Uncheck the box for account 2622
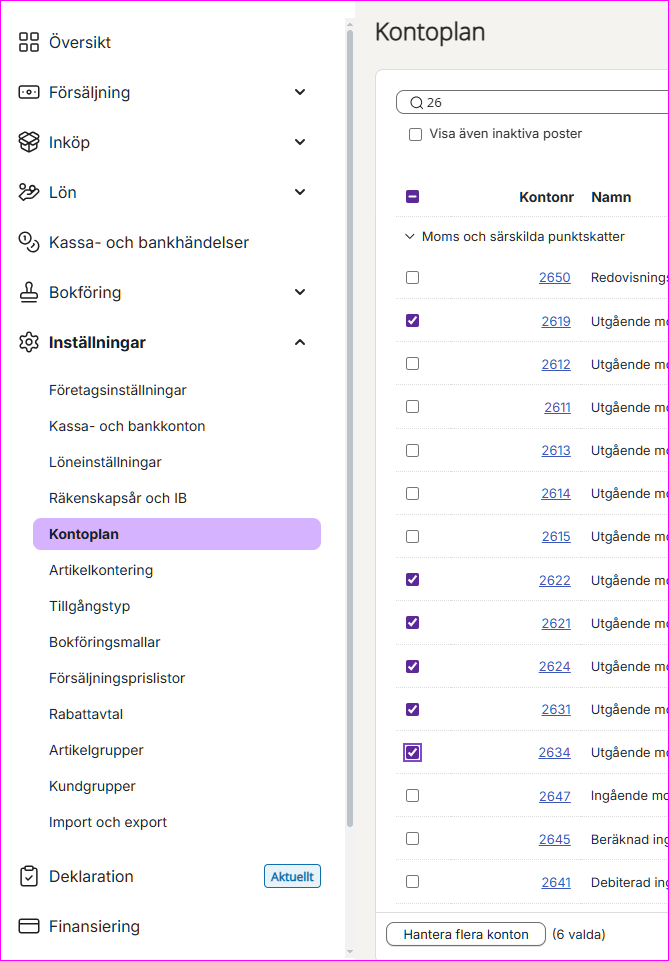 412,580
